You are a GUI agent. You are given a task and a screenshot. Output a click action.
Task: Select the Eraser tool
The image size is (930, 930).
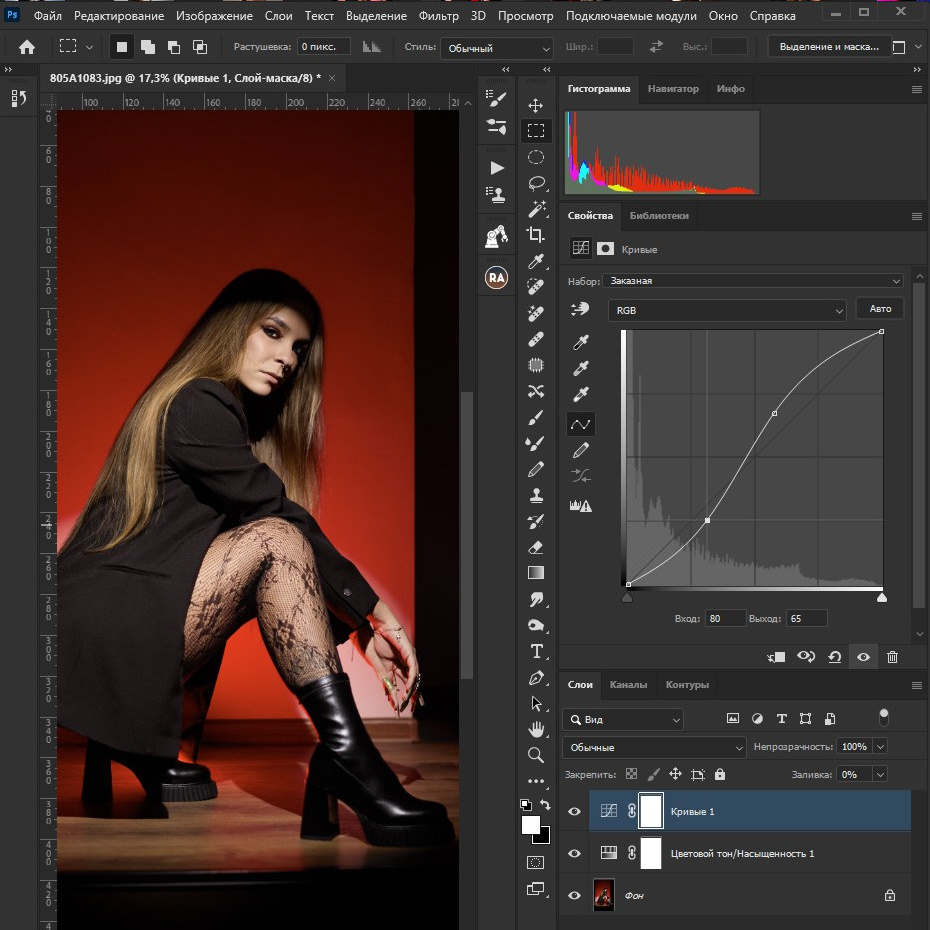point(536,547)
